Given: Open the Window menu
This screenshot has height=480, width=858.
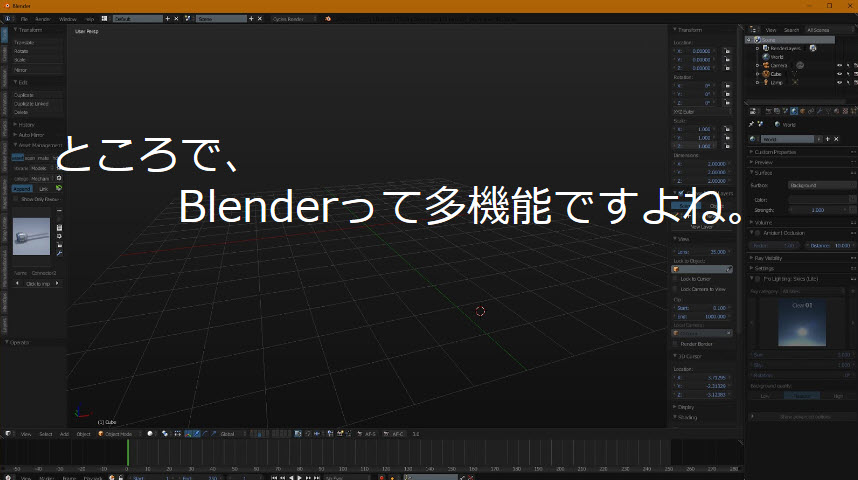Looking at the screenshot, I should pos(68,19).
